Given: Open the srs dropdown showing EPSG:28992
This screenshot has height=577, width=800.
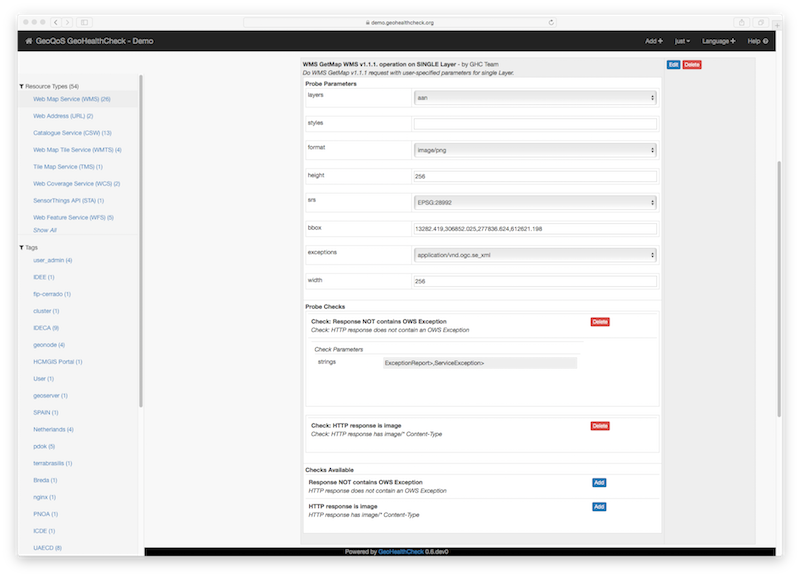Looking at the screenshot, I should [x=534, y=203].
